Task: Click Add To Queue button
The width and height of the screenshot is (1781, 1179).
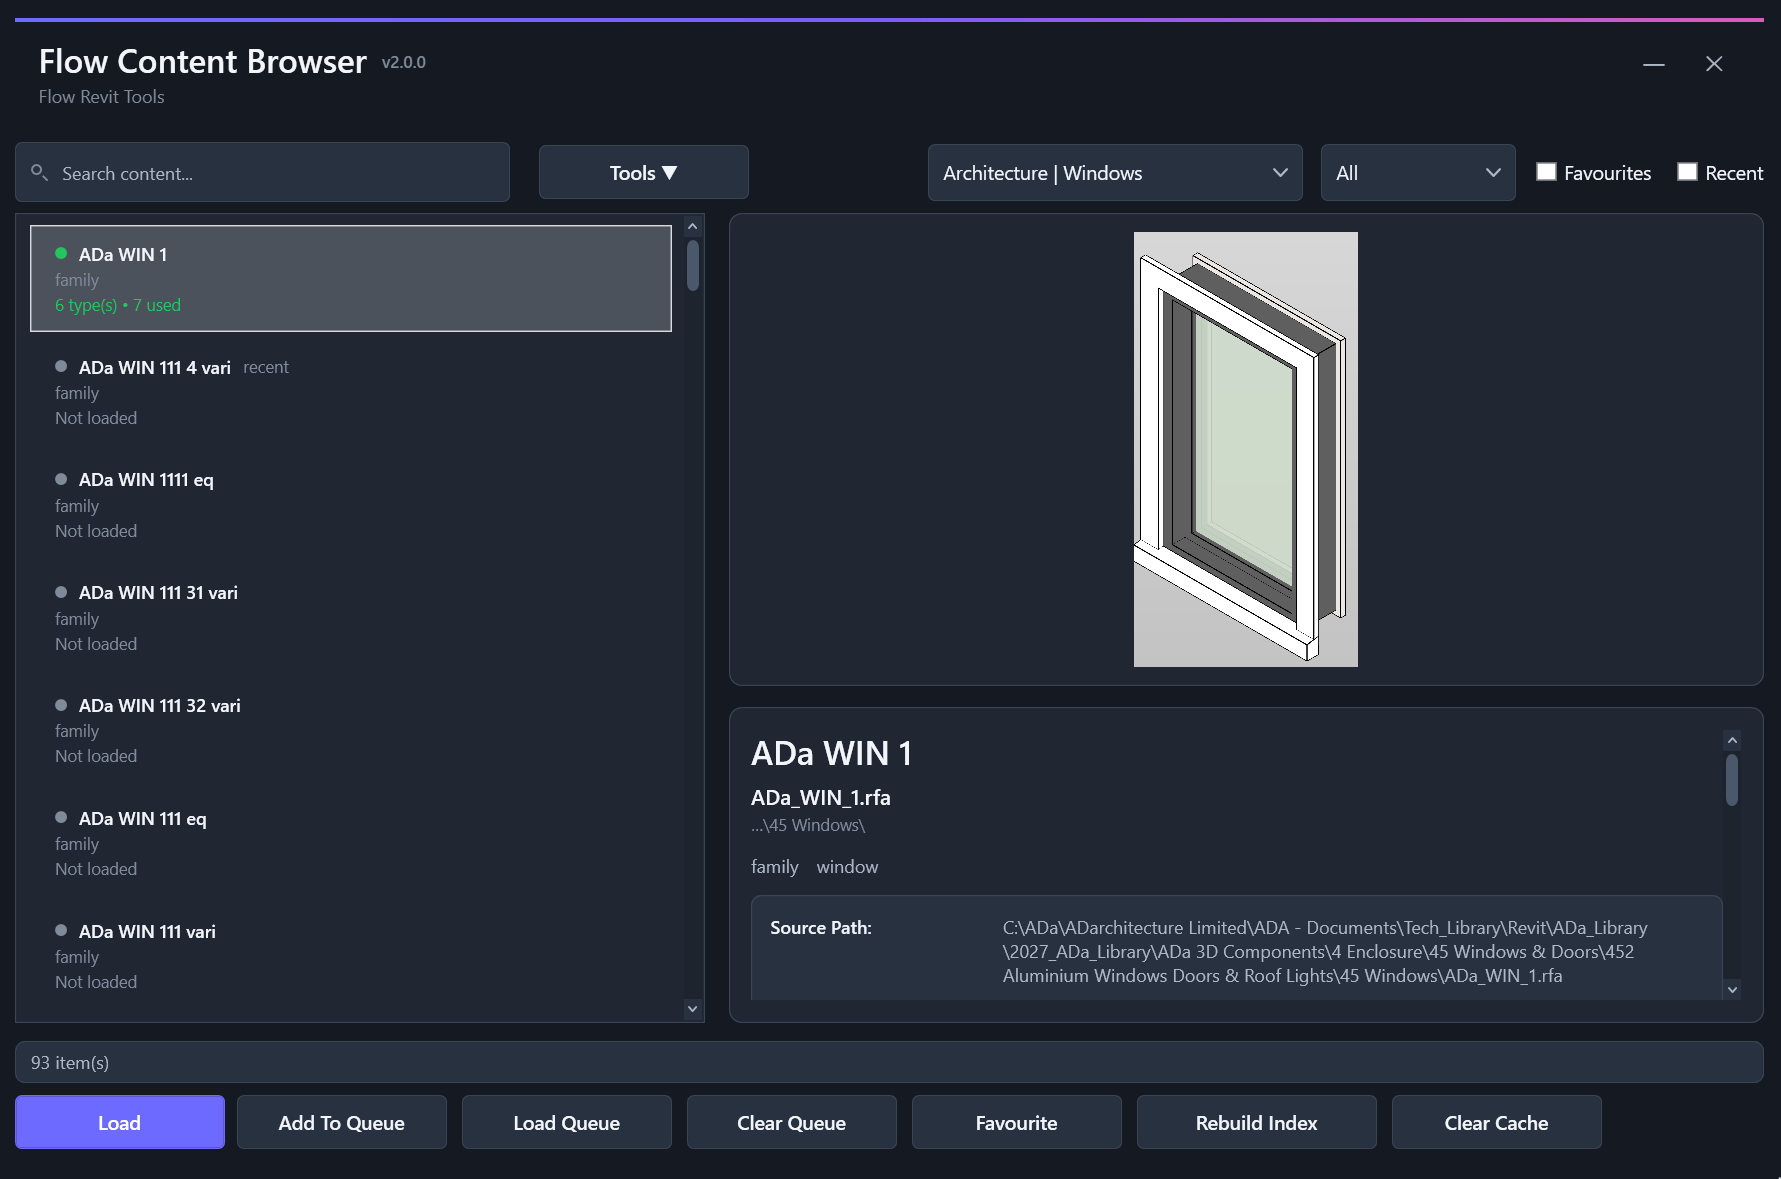Action: [342, 1122]
